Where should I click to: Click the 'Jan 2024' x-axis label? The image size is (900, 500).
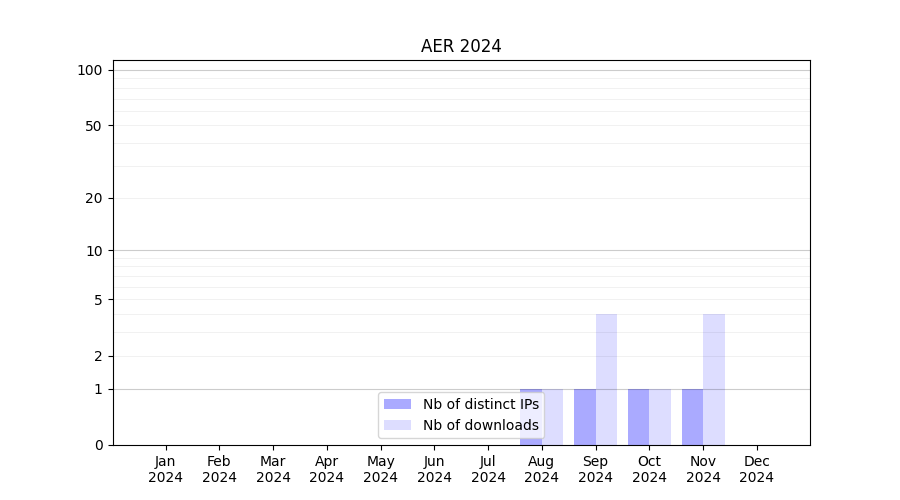tap(165, 469)
